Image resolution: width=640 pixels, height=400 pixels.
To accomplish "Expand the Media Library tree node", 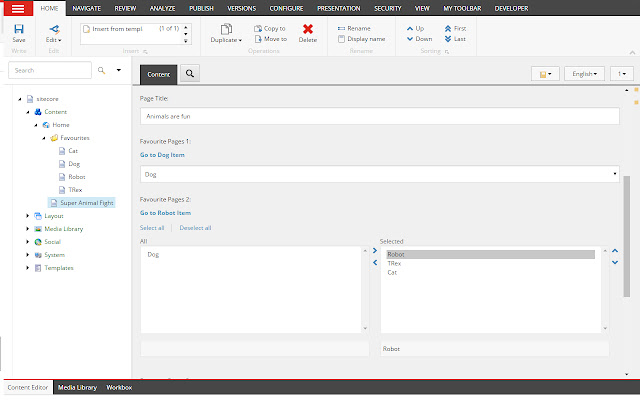I will (28, 228).
